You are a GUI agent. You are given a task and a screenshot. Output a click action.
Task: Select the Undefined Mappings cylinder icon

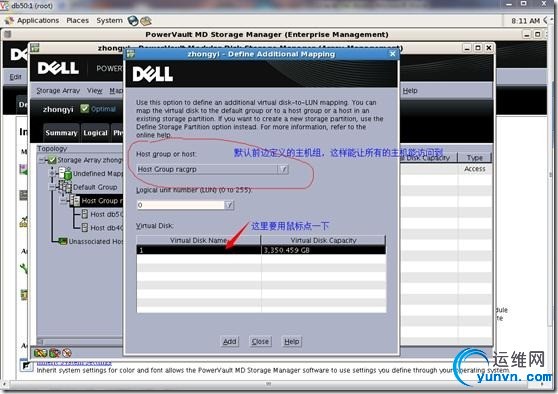point(66,173)
